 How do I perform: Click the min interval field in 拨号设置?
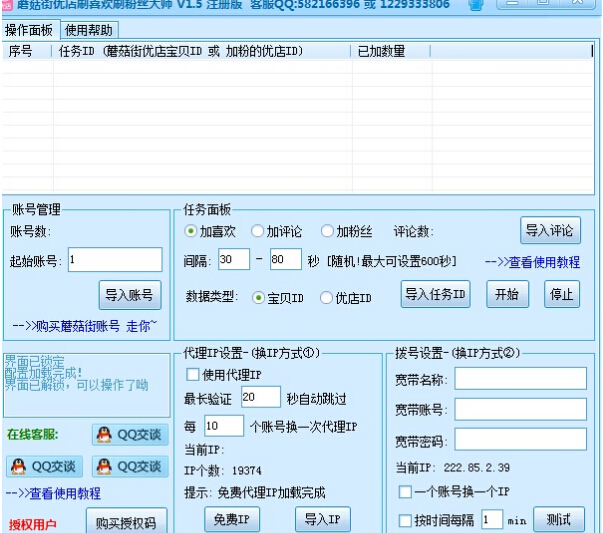(x=491, y=520)
